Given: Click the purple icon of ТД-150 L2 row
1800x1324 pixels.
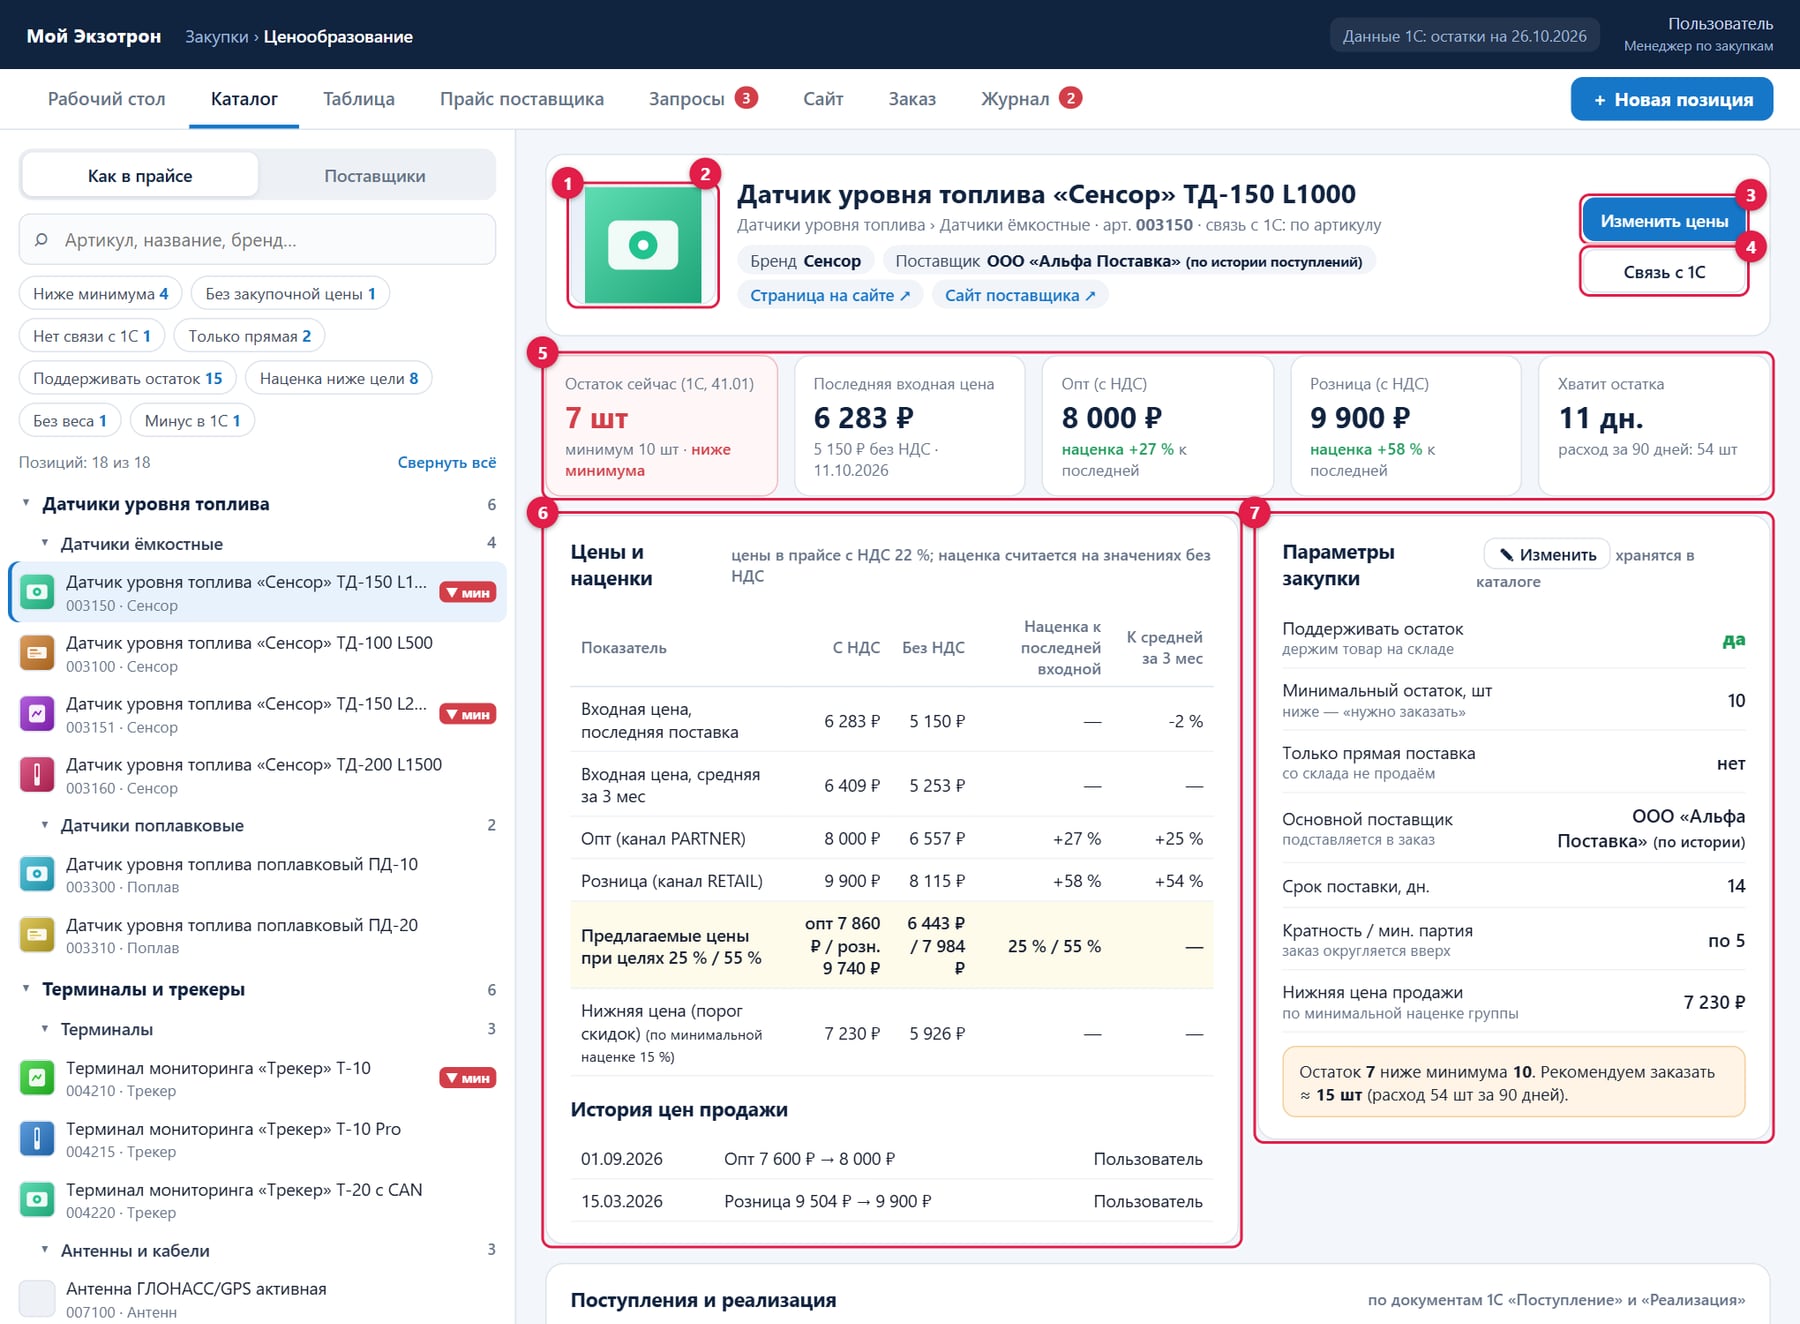Looking at the screenshot, I should pyautogui.click(x=37, y=714).
